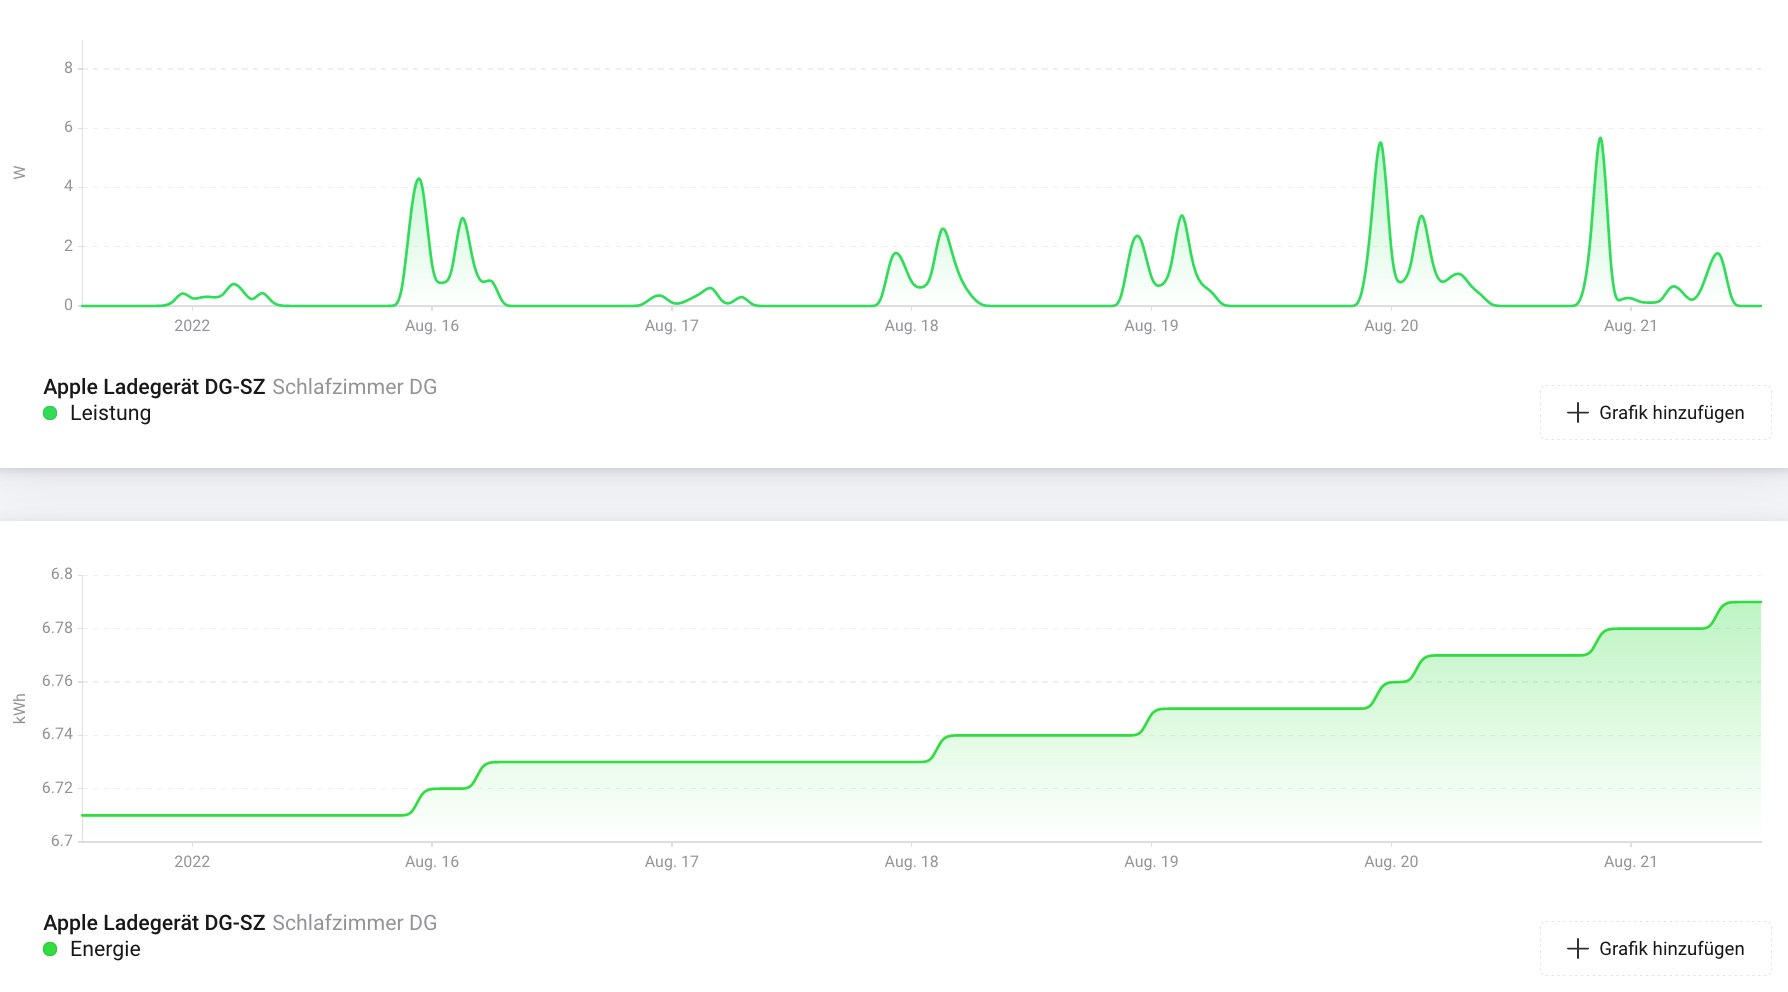Click Aug. 19 label on energy chart axis
This screenshot has height=992, width=1788.
point(1151,862)
